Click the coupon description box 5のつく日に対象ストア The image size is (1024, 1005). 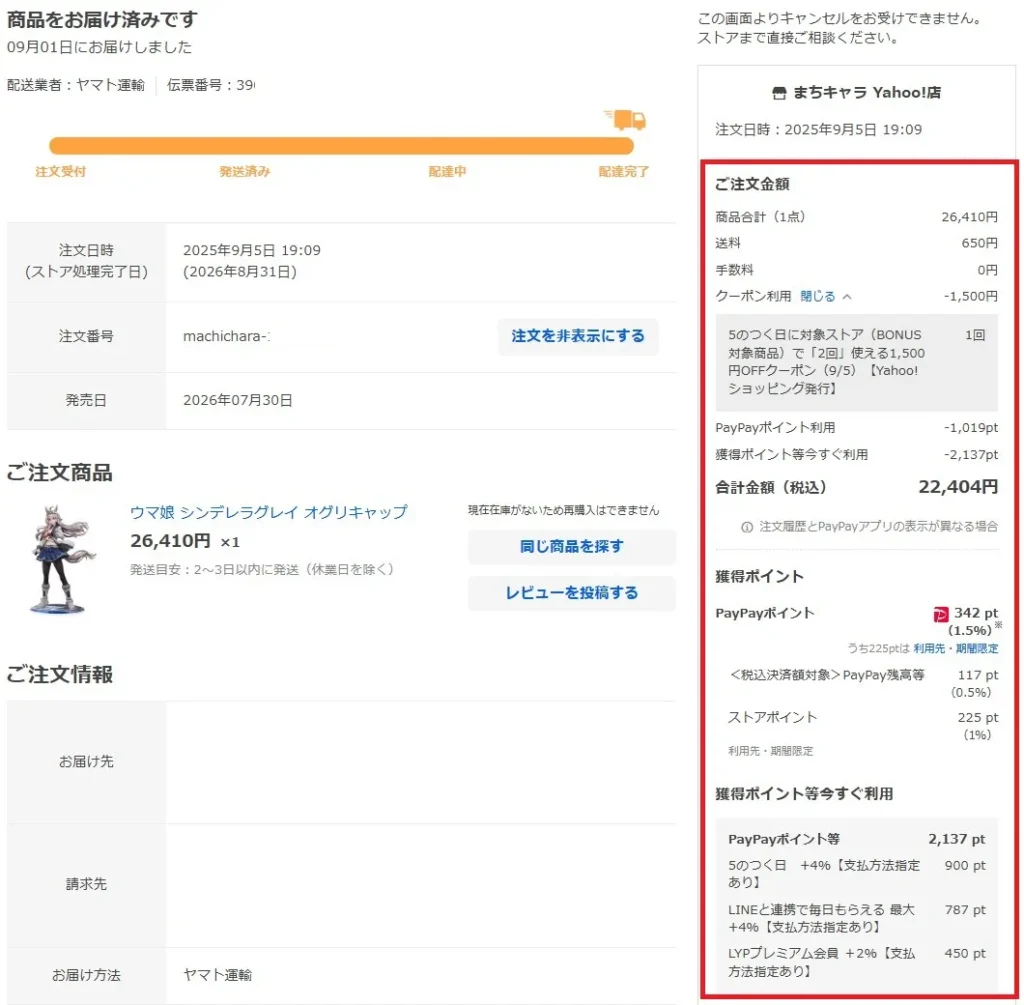856,362
